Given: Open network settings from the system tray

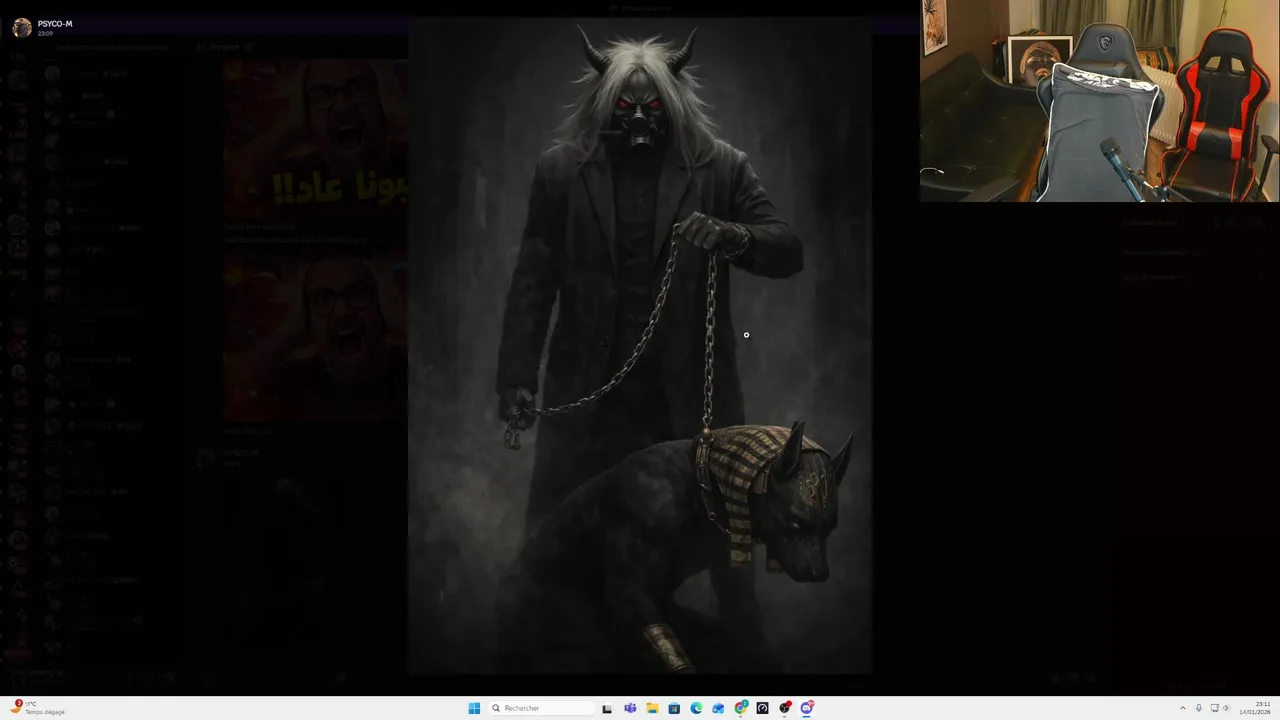Looking at the screenshot, I should click(1215, 708).
